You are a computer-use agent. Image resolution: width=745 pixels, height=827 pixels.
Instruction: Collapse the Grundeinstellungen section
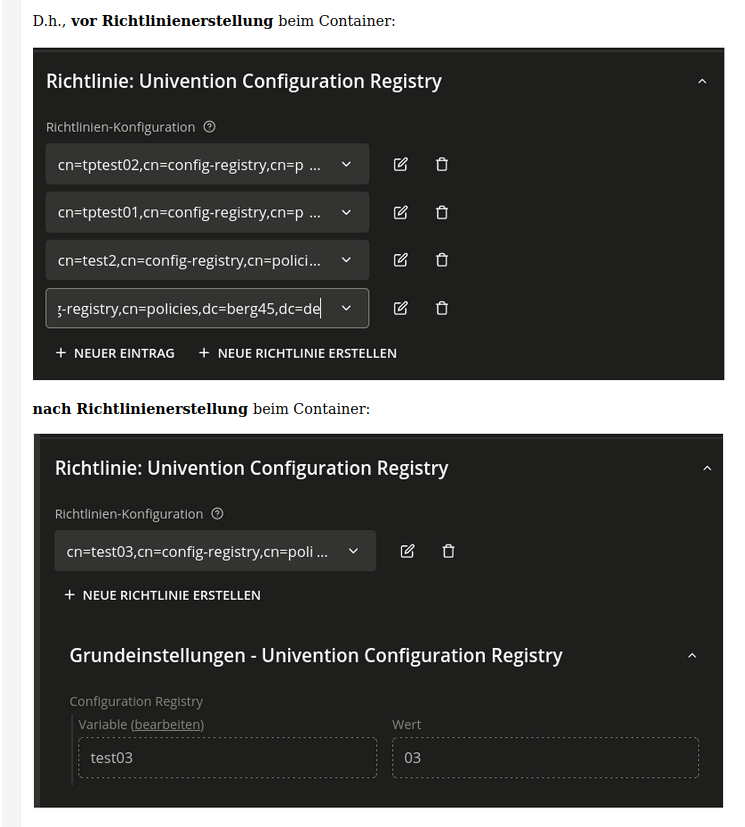pos(692,656)
